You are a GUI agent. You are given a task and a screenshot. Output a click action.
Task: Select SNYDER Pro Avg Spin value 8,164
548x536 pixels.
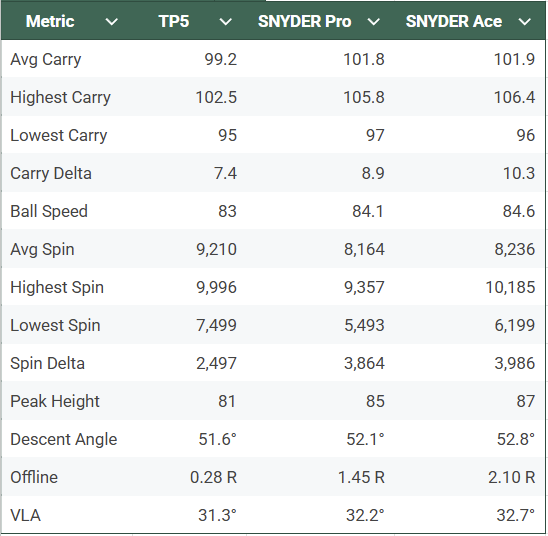pyautogui.click(x=364, y=249)
